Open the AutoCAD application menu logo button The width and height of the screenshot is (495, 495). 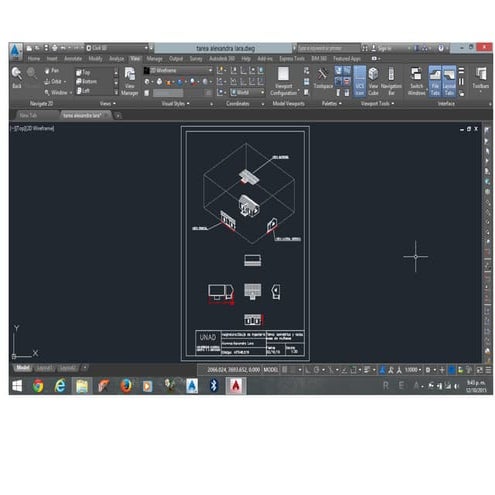15,51
